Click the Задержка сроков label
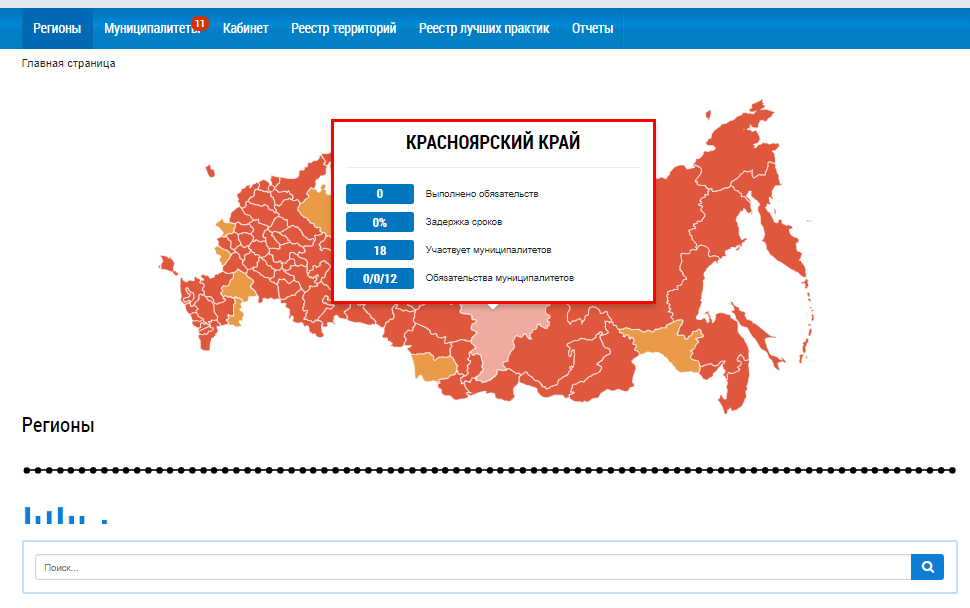 tap(464, 222)
